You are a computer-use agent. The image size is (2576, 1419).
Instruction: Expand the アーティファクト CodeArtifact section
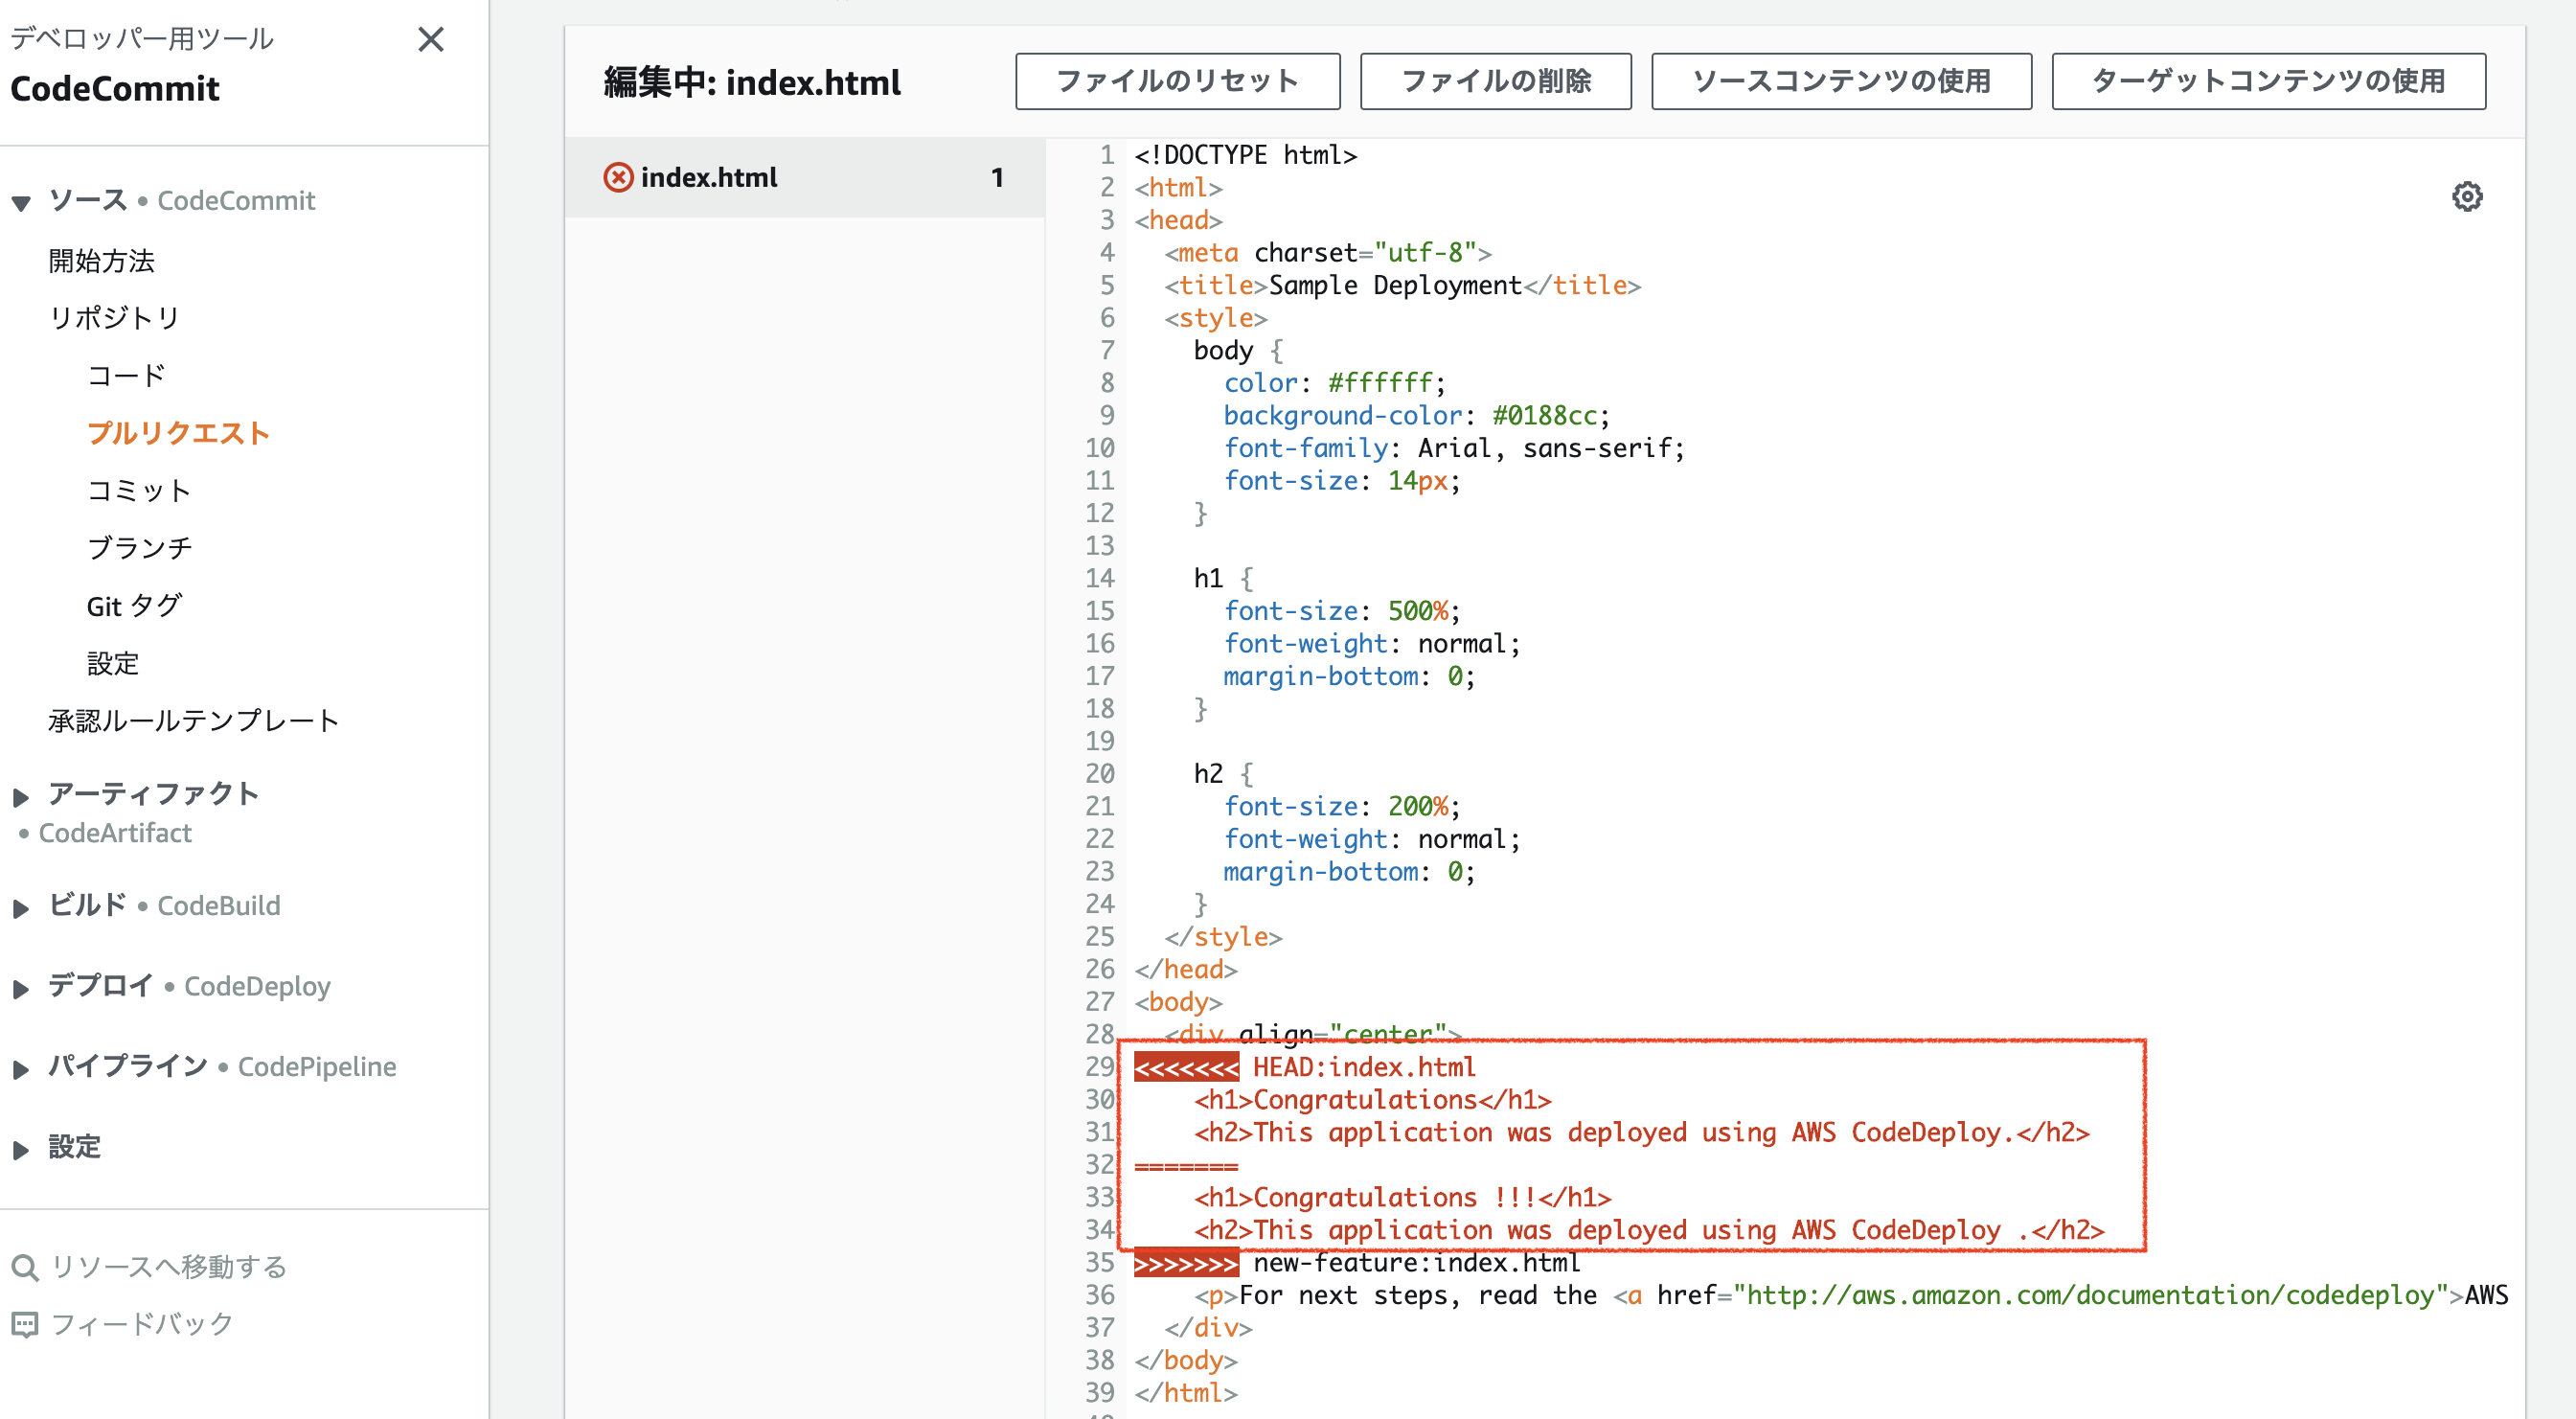(x=21, y=796)
